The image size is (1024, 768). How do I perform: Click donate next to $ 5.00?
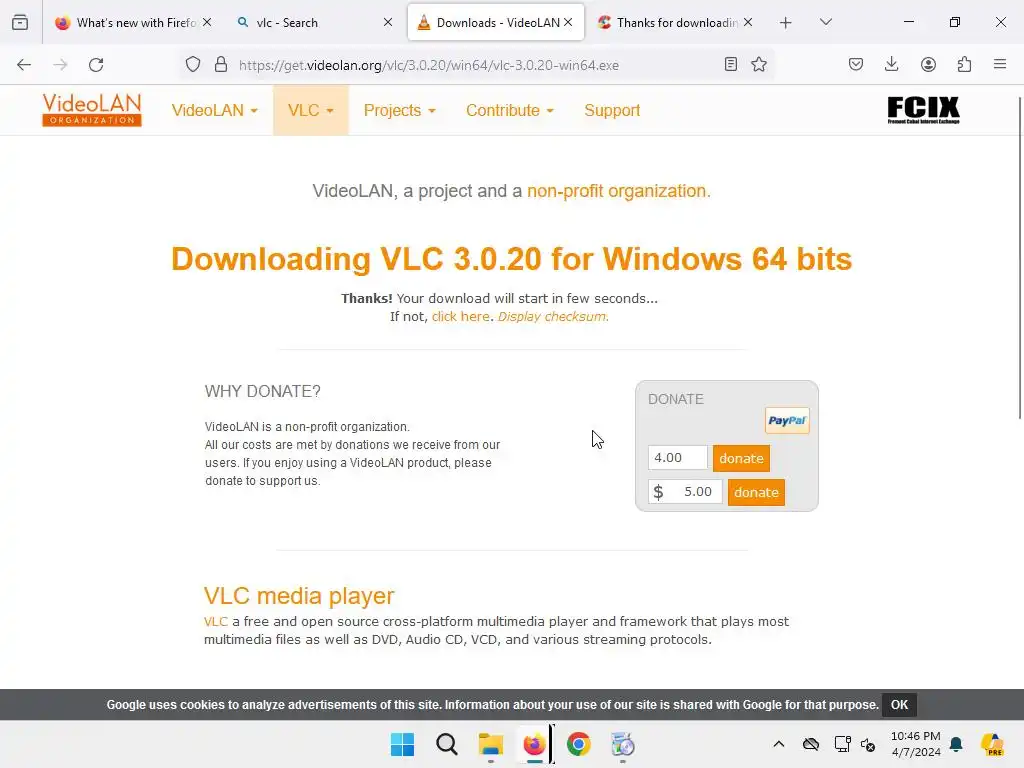756,492
